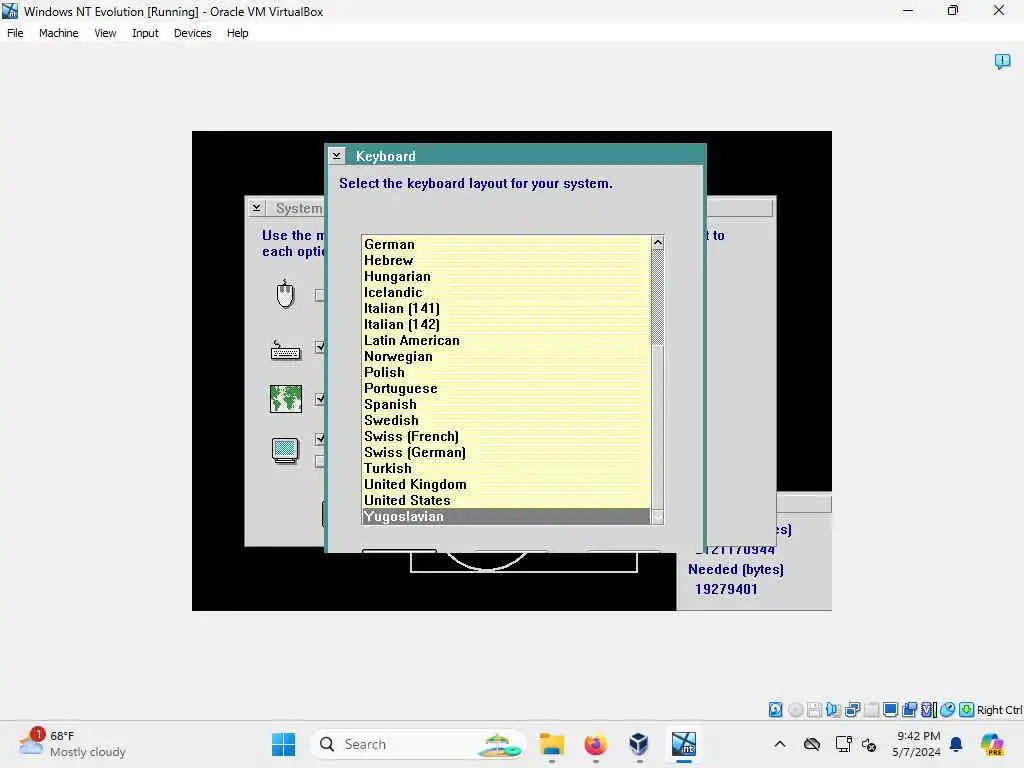The width and height of the screenshot is (1024, 768).
Task: Open the notification bell in the tray
Action: 956,744
